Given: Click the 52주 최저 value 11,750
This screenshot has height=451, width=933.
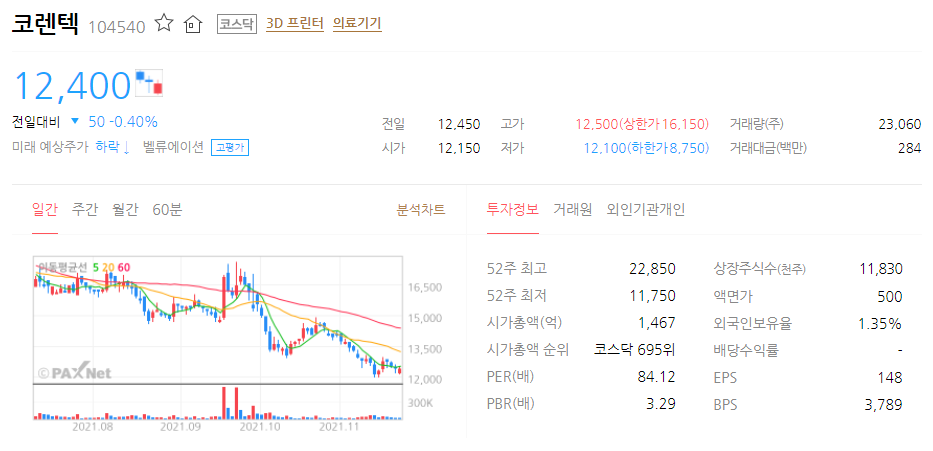Looking at the screenshot, I should coord(653,296).
